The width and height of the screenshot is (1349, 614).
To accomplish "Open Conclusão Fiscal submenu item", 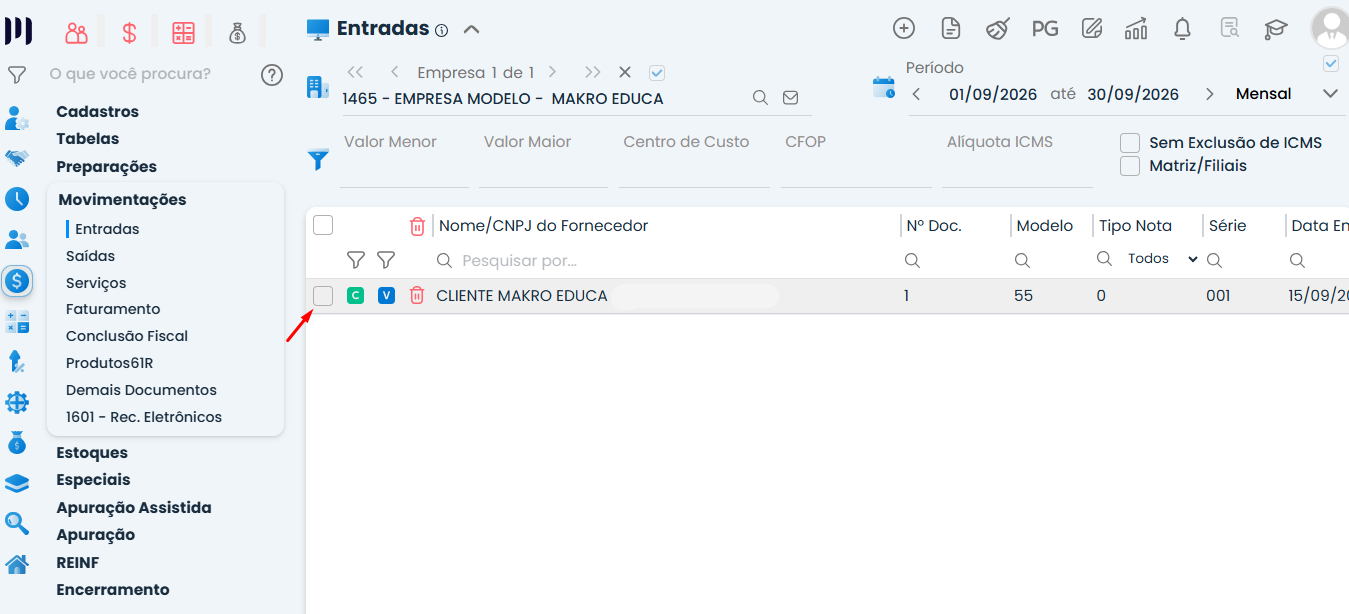I will tap(127, 336).
